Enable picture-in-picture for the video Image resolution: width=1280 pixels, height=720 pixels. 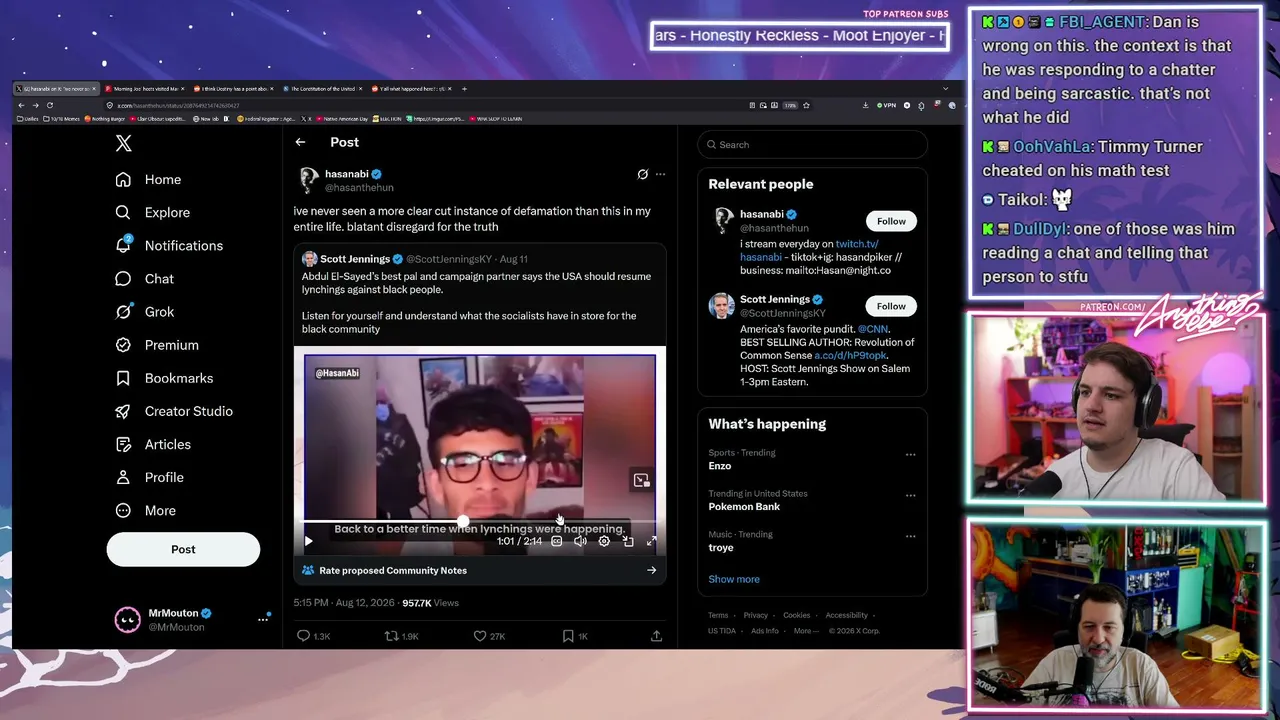(628, 541)
